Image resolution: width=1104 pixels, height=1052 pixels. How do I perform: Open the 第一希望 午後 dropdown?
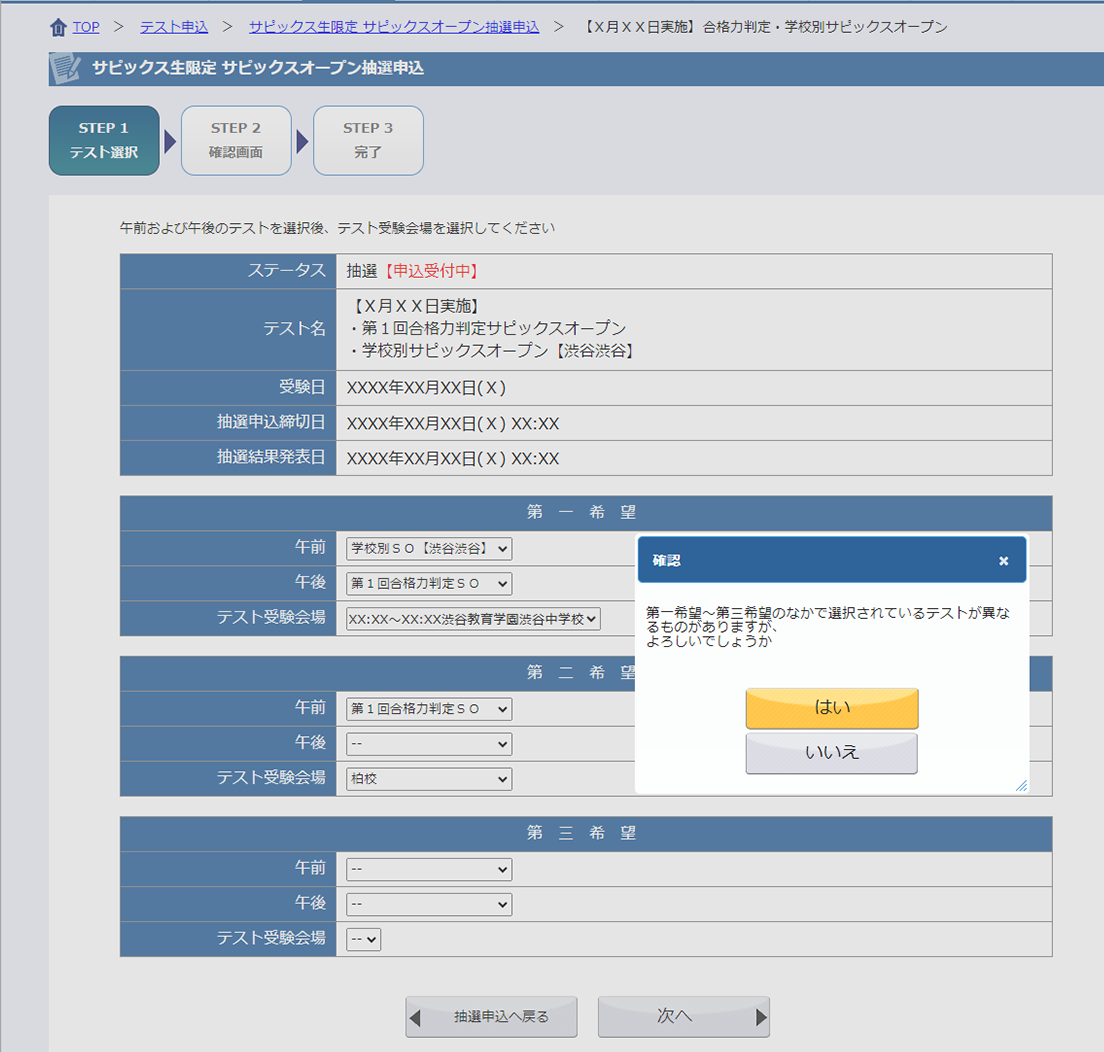coord(429,584)
